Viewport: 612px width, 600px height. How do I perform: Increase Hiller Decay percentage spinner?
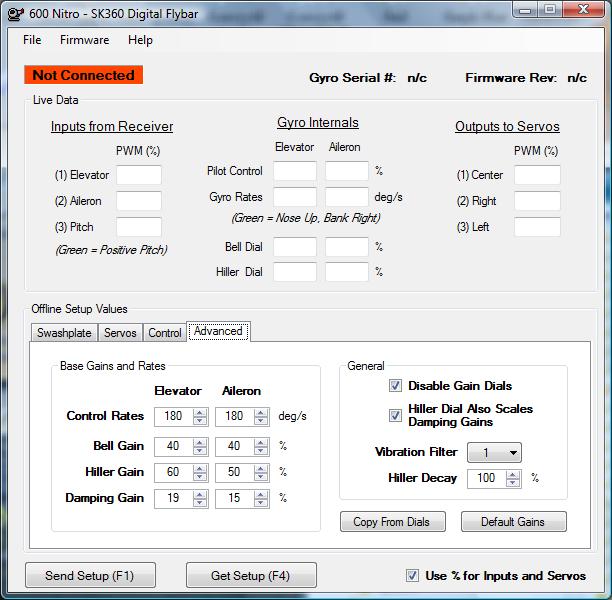pyautogui.click(x=514, y=474)
